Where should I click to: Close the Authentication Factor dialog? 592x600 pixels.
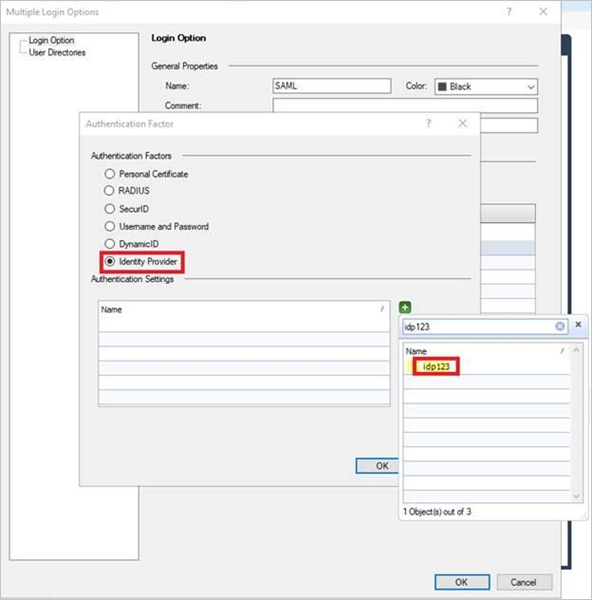click(462, 123)
